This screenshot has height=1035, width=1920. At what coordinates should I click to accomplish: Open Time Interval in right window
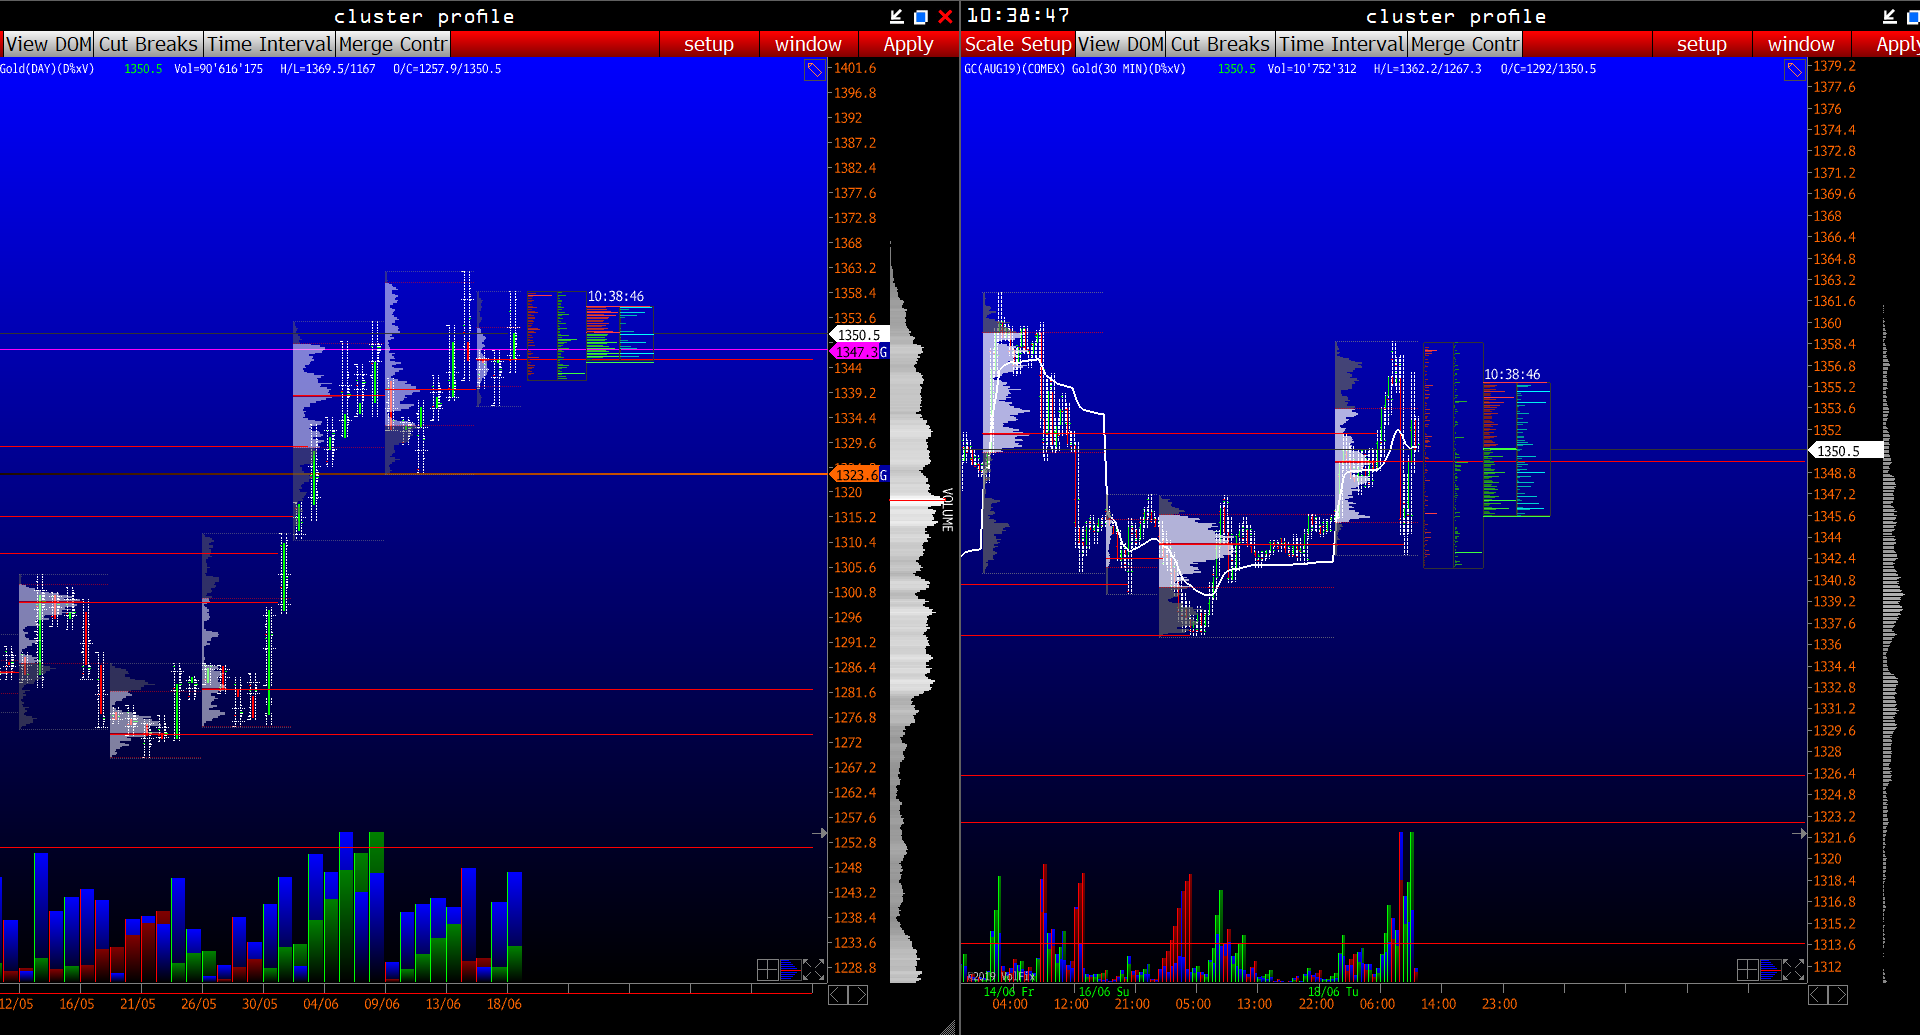(x=1342, y=44)
